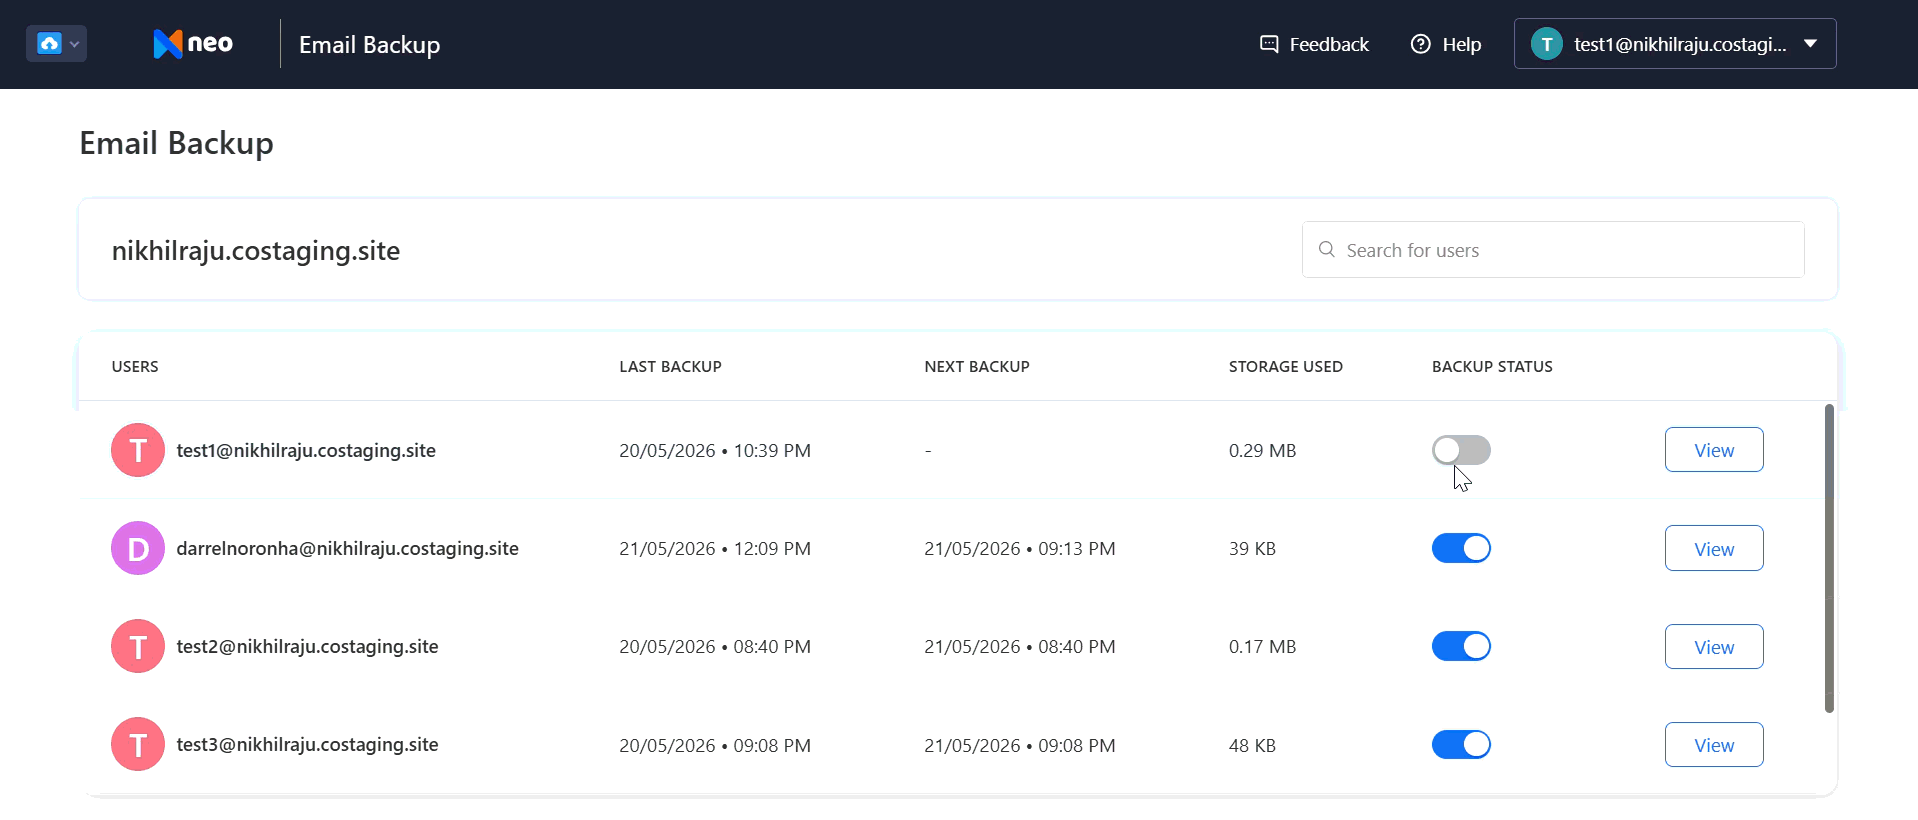Toggle backup status for test3
This screenshot has height=820, width=1918.
coord(1461,744)
